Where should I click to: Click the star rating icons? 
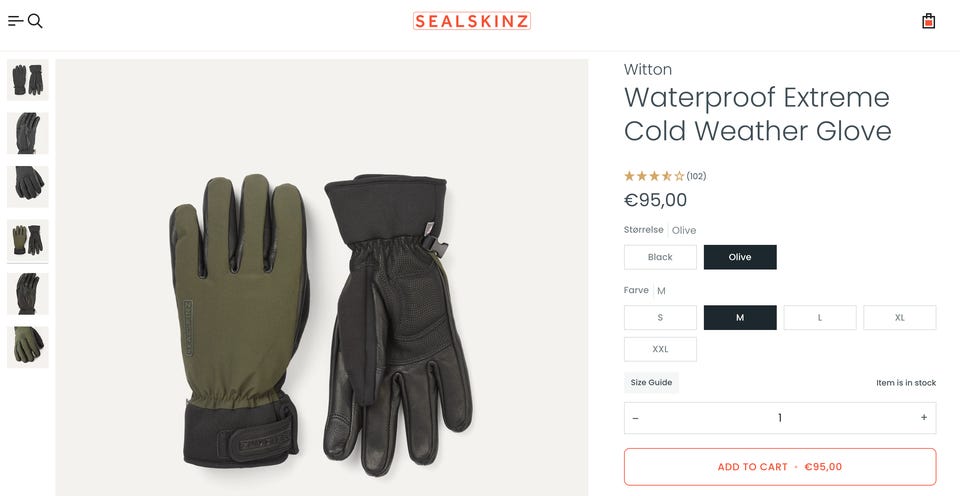[x=654, y=176]
